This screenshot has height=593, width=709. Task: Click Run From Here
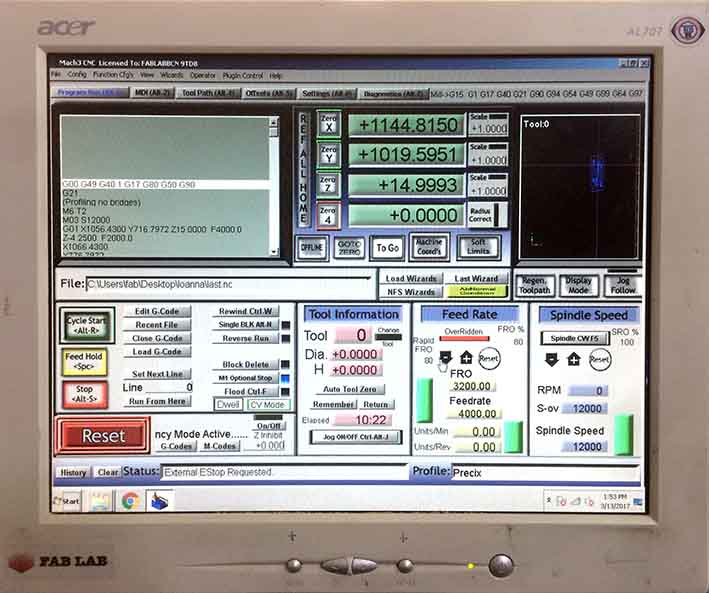click(157, 401)
